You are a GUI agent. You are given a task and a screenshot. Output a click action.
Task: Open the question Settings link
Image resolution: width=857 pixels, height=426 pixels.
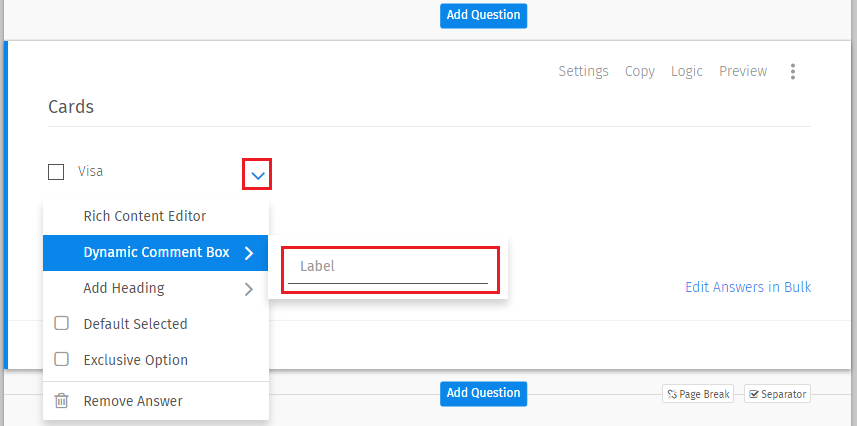pyautogui.click(x=583, y=72)
